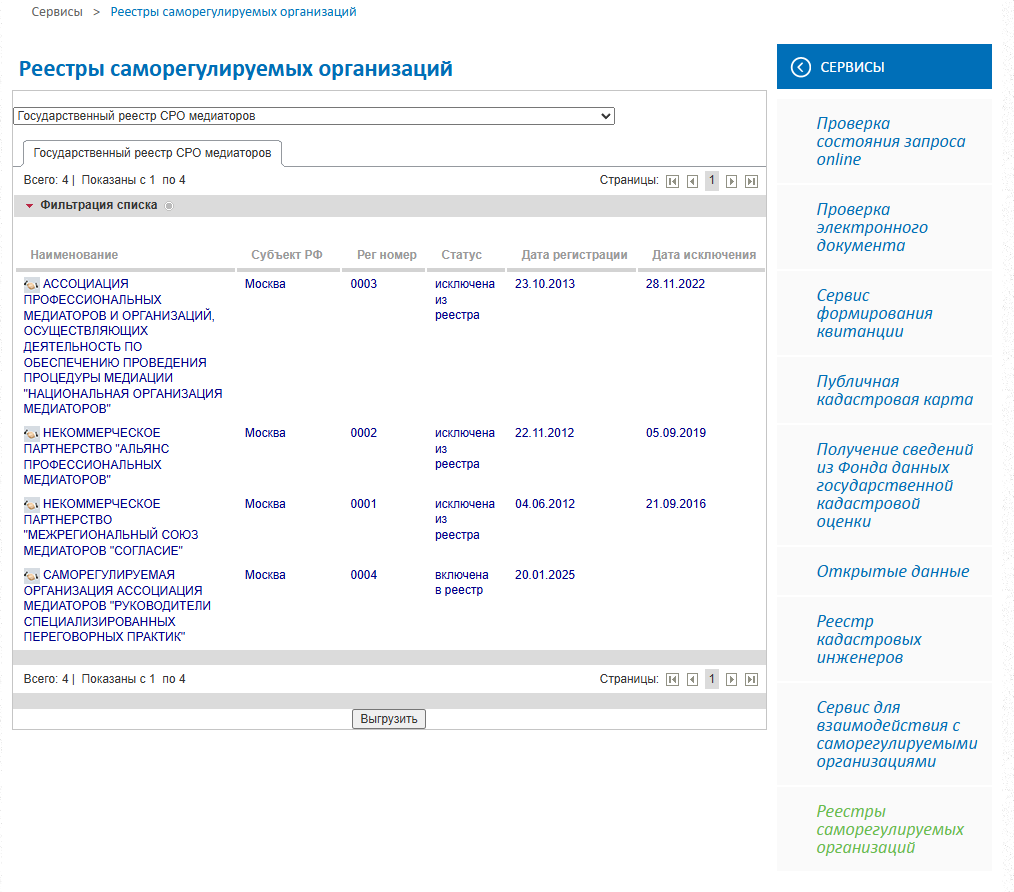The height and width of the screenshot is (892, 1014).
Task: Open Реестры саморегулируемых организаций breadcrumb link
Action: pos(233,12)
